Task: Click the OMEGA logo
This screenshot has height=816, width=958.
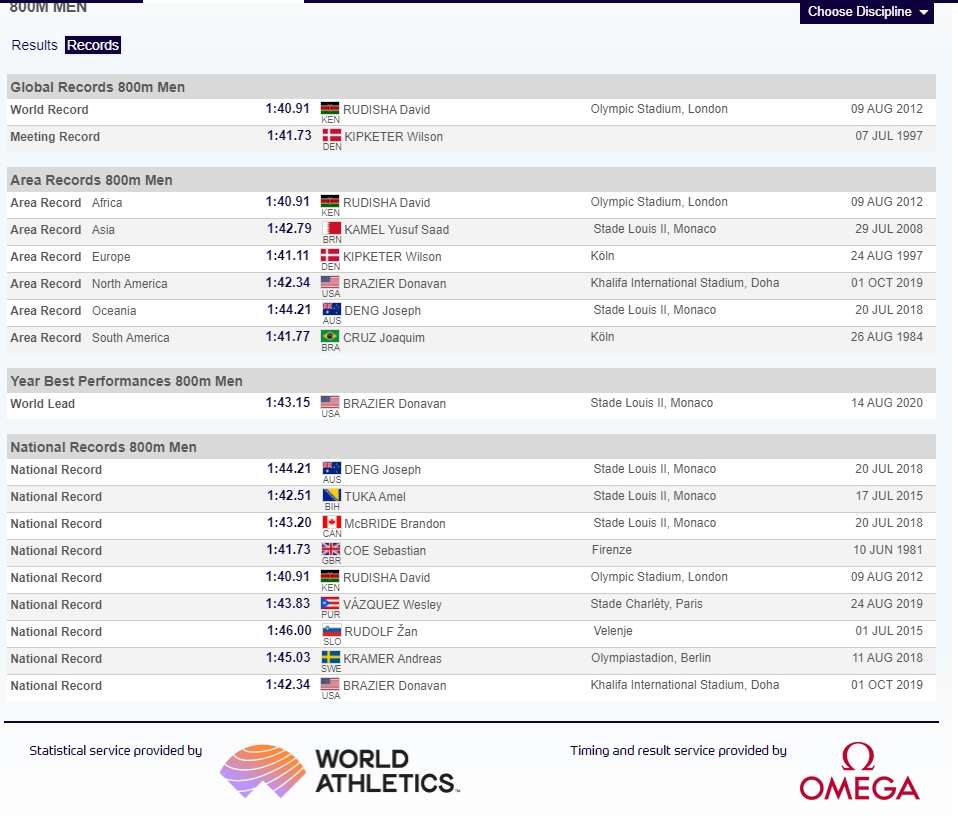Action: tap(859, 772)
